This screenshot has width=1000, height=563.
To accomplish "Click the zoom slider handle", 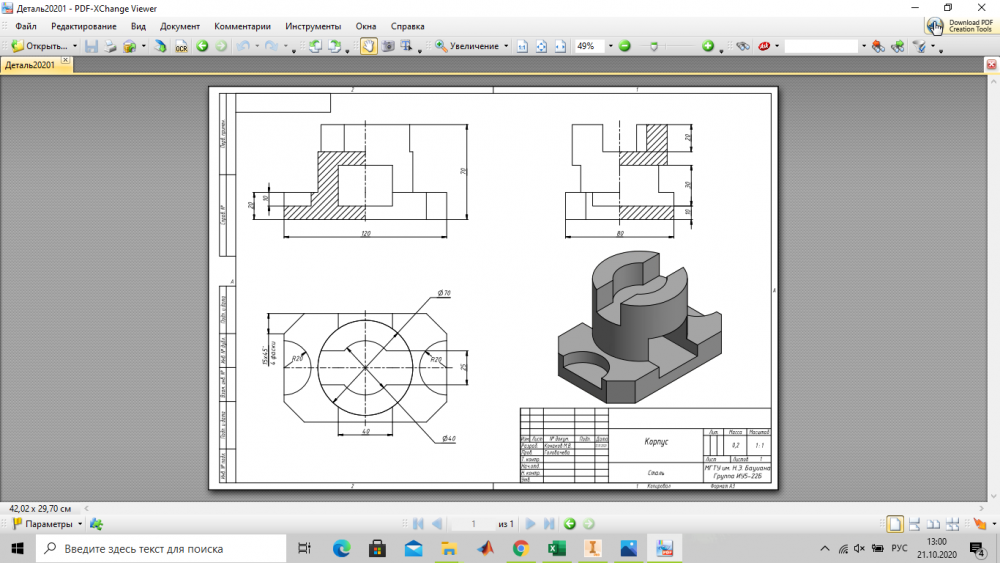I will pyautogui.click(x=652, y=46).
